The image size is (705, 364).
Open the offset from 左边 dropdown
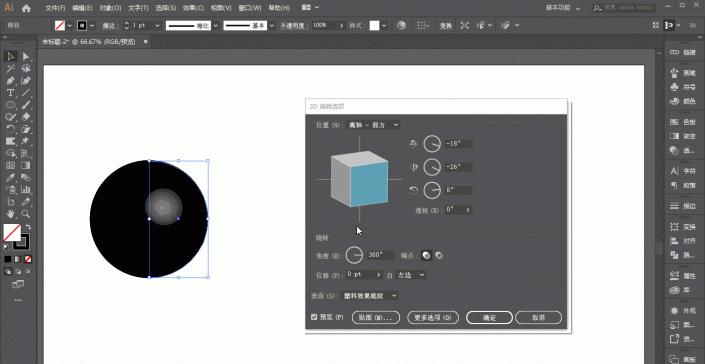click(410, 275)
